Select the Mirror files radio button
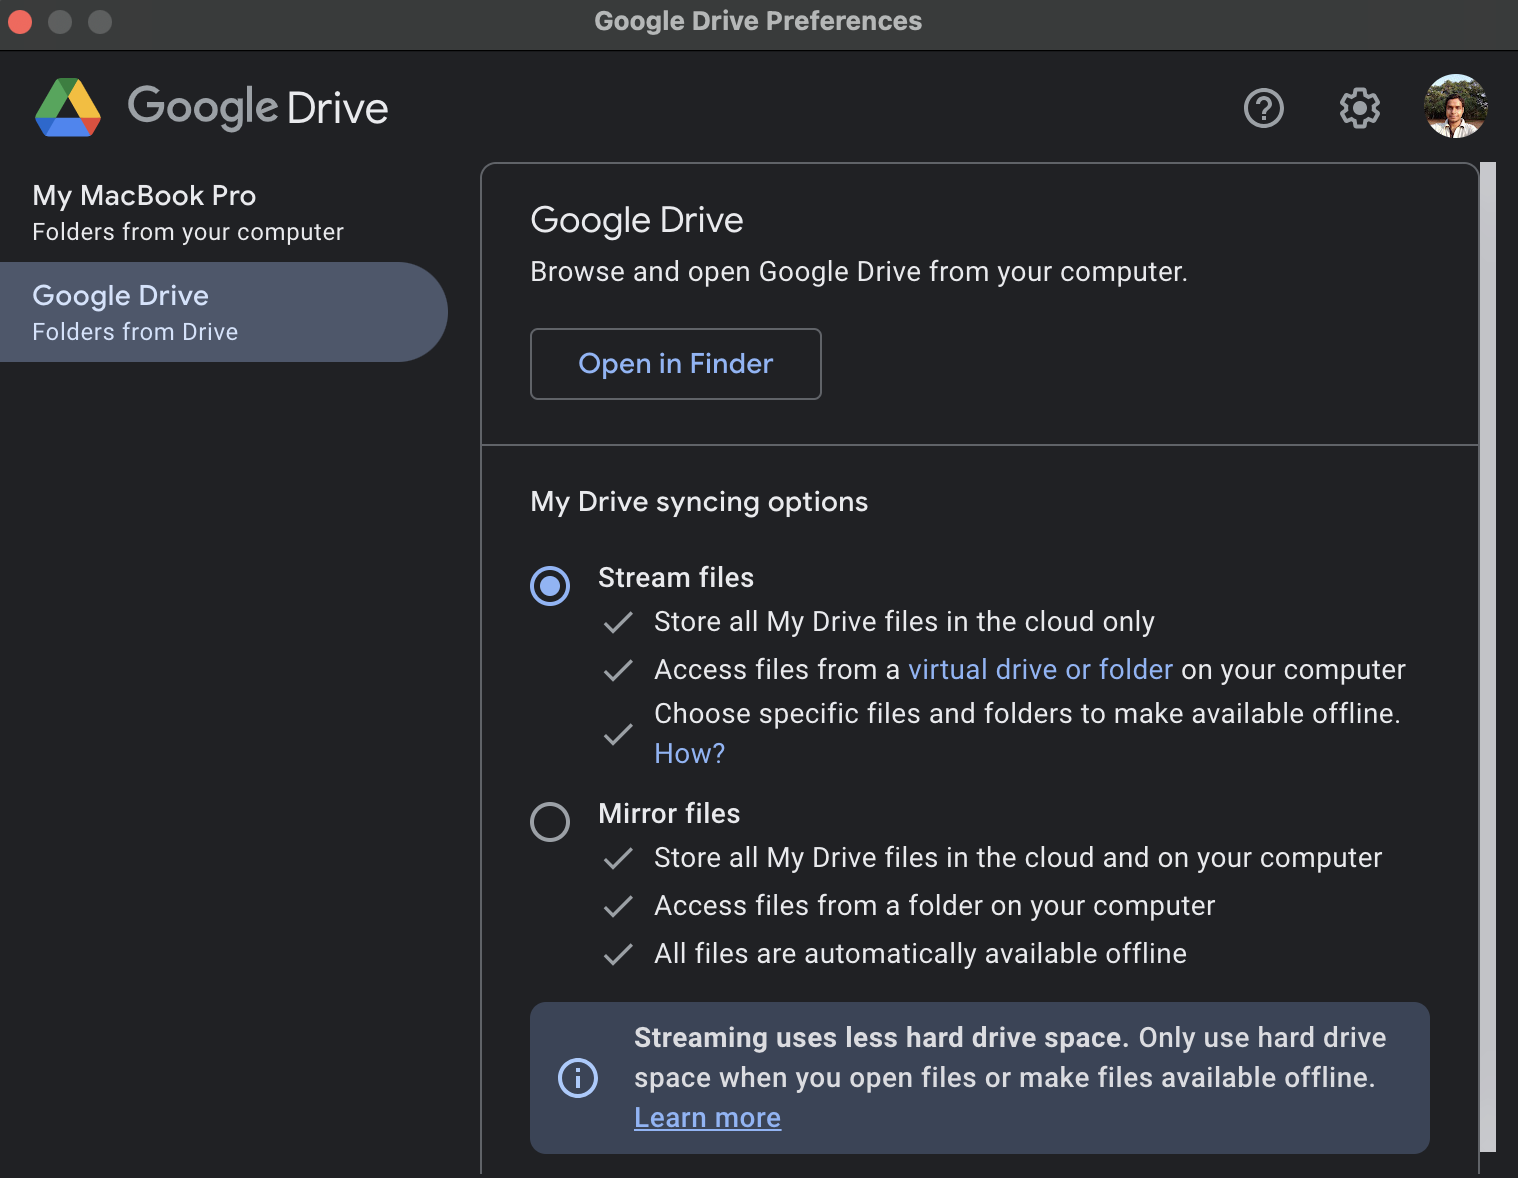The height and width of the screenshot is (1178, 1518). click(550, 822)
